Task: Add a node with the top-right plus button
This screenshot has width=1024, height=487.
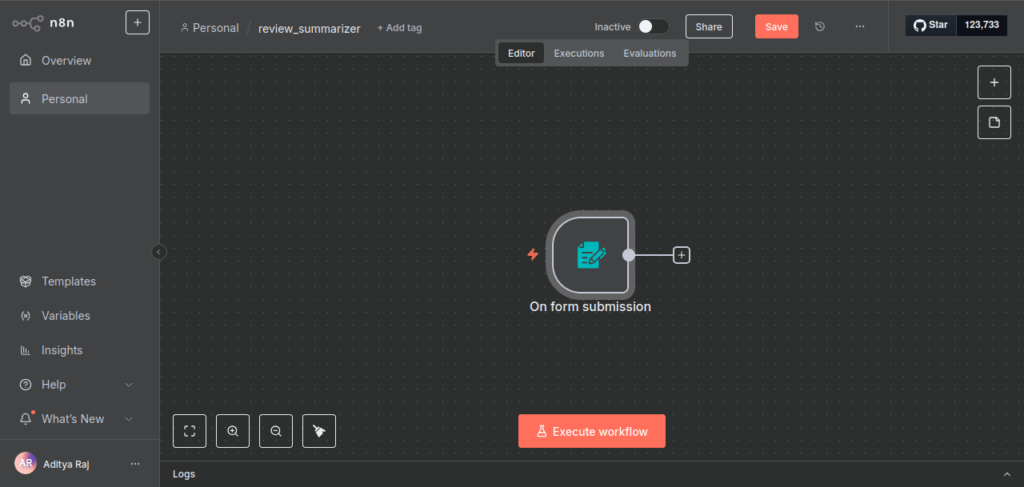Action: click(994, 82)
